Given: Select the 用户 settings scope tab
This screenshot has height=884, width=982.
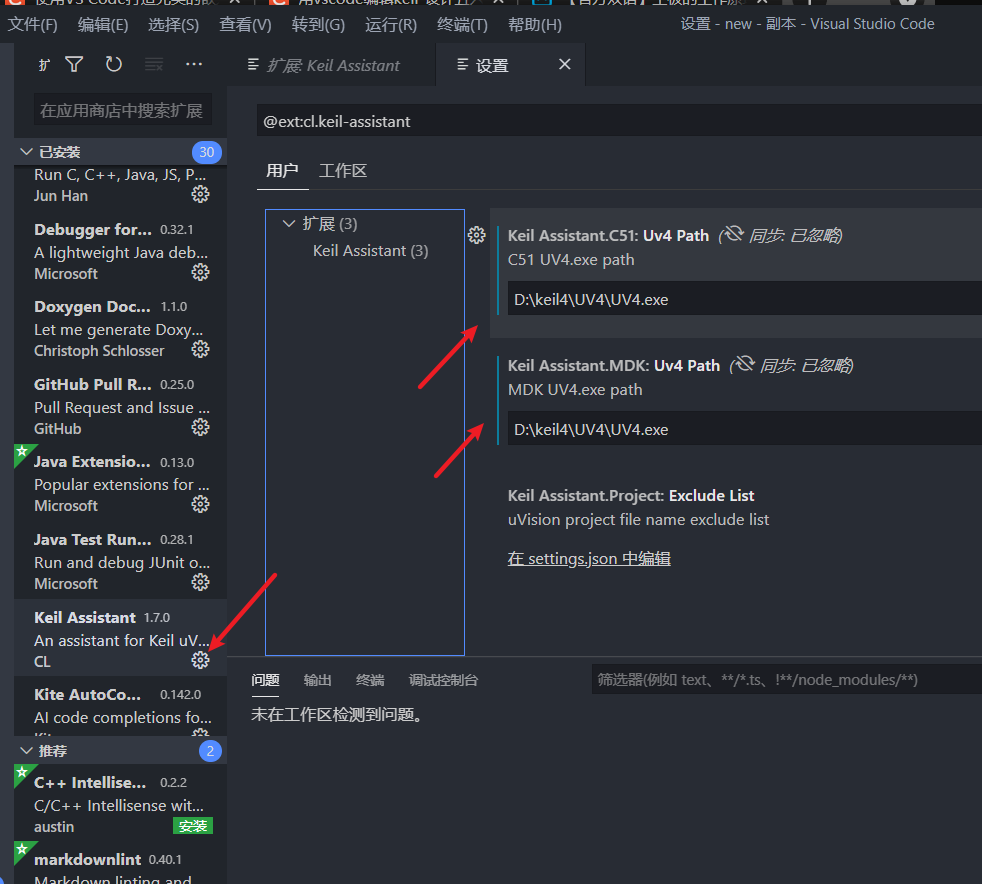Looking at the screenshot, I should 282,171.
